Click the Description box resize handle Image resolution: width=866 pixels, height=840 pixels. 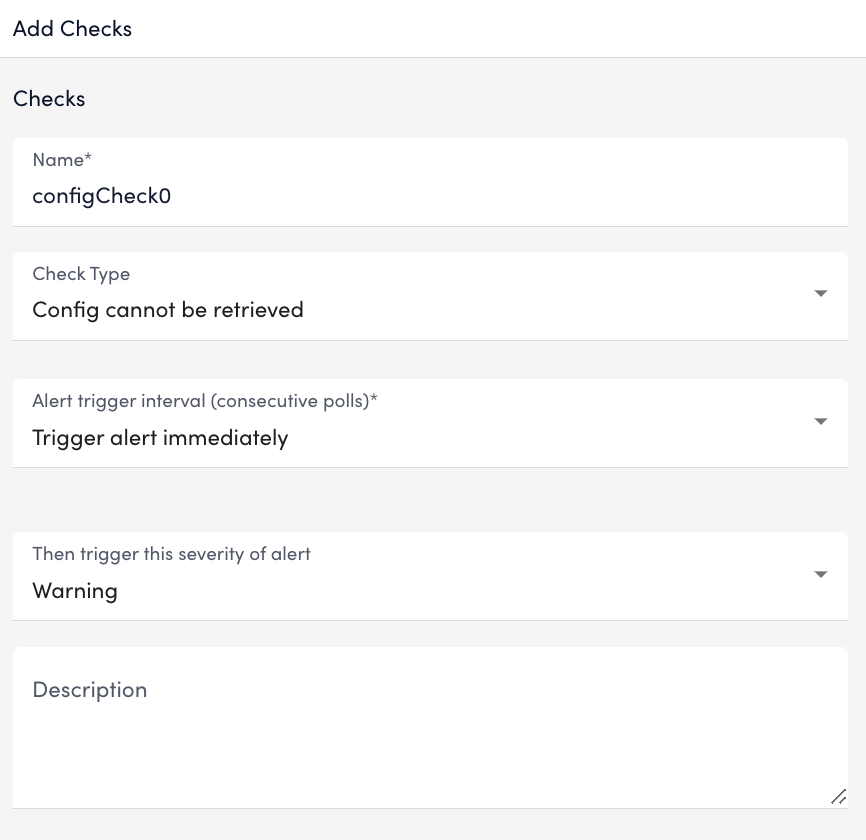[838, 796]
